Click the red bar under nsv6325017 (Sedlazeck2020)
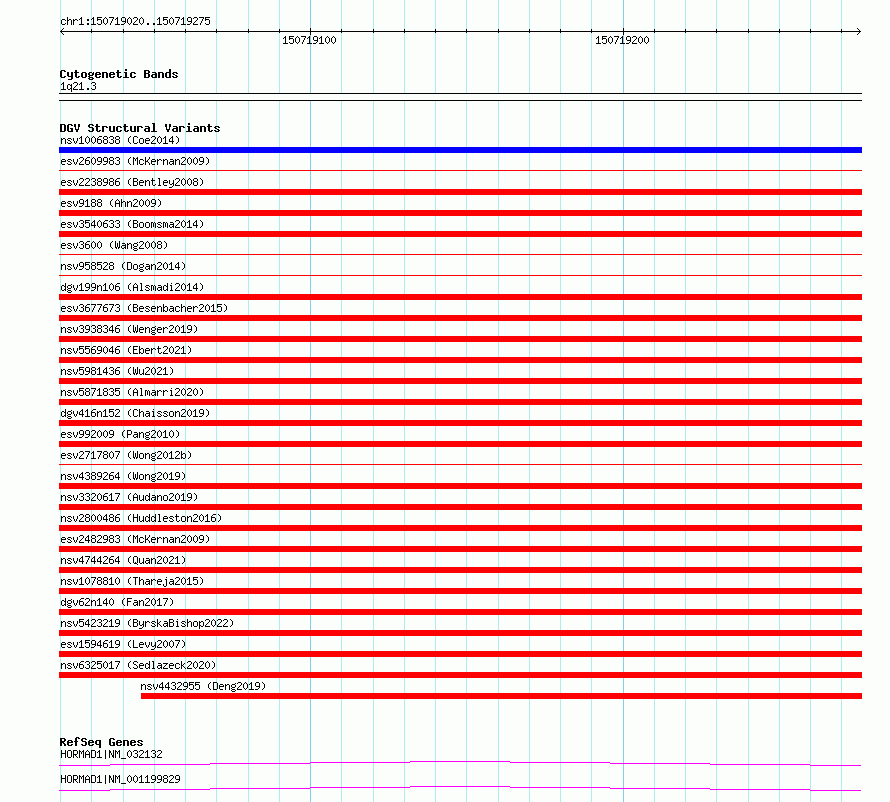 [x=460, y=675]
